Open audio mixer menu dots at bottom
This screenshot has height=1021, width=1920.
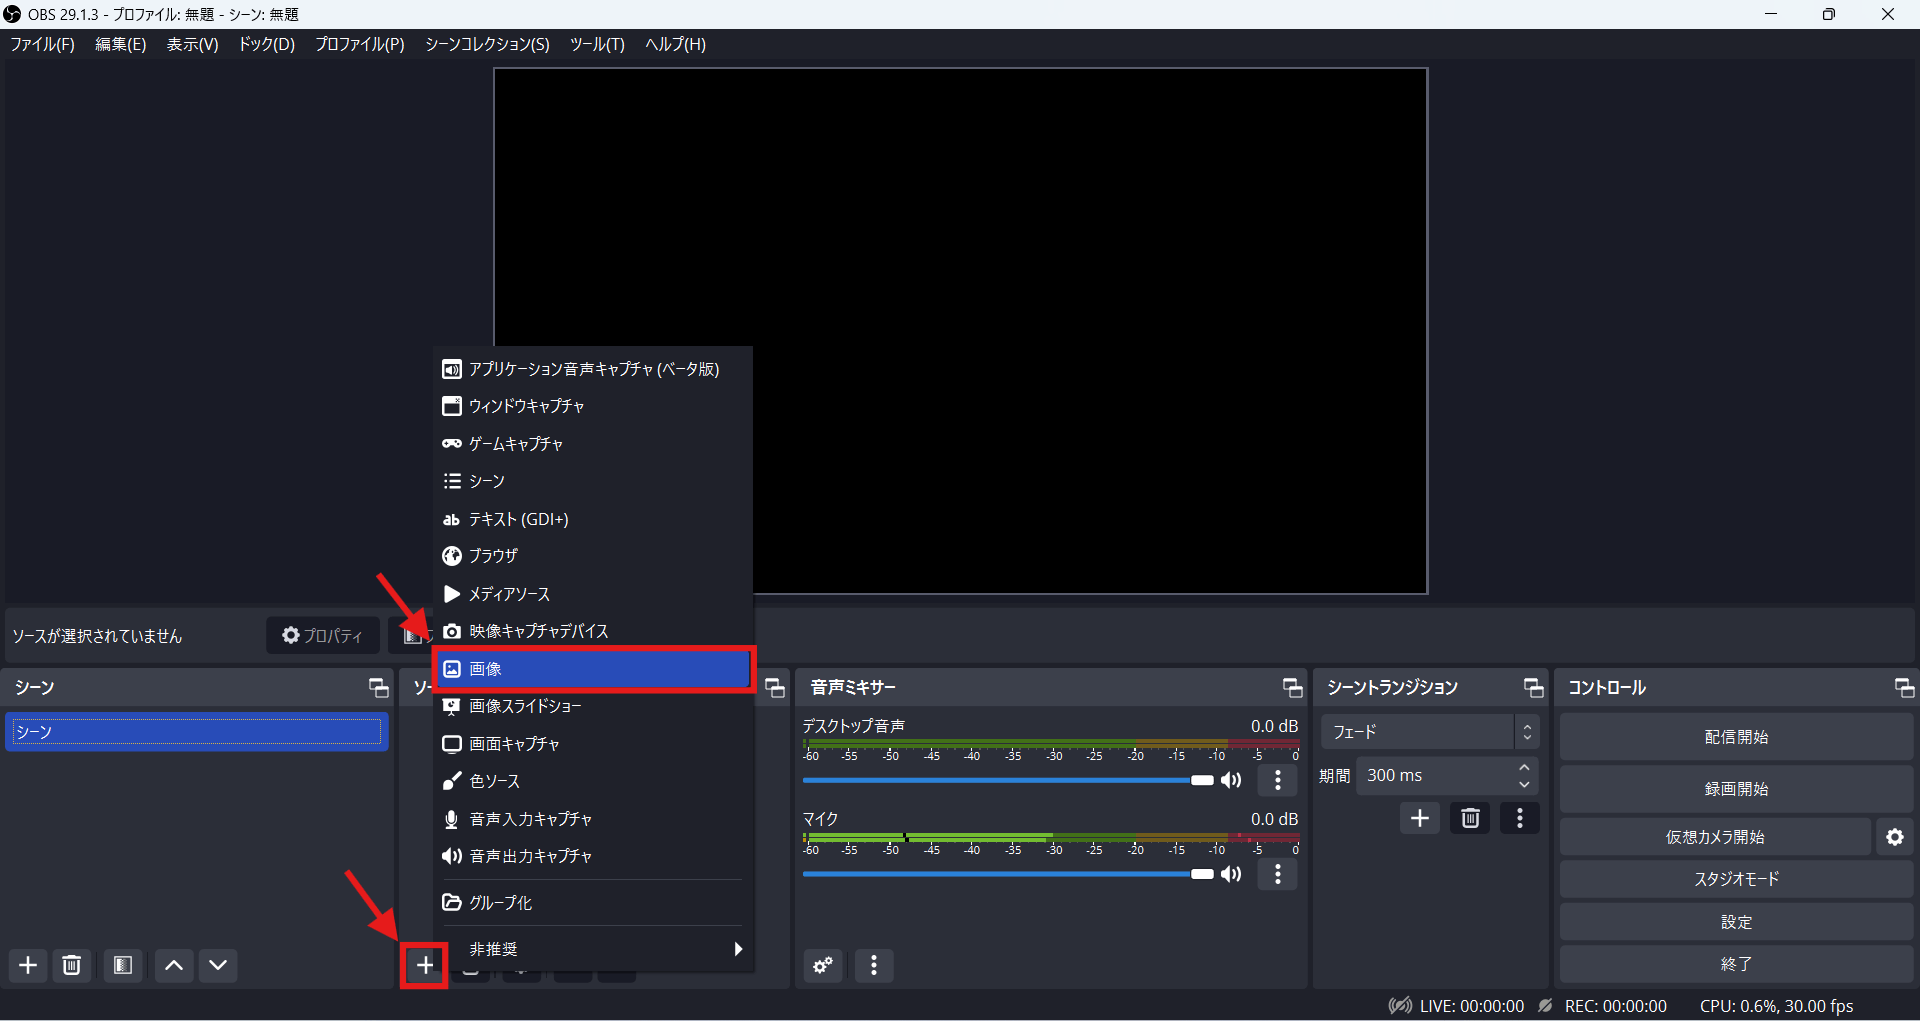point(874,965)
